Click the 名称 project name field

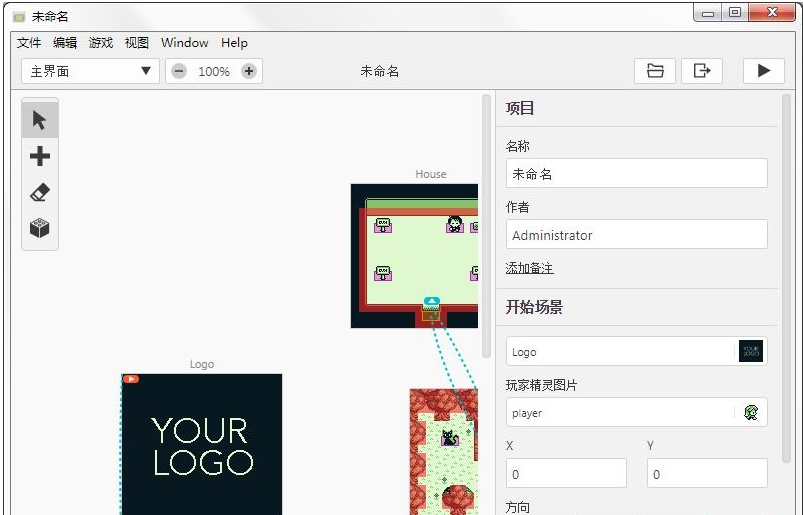637,173
